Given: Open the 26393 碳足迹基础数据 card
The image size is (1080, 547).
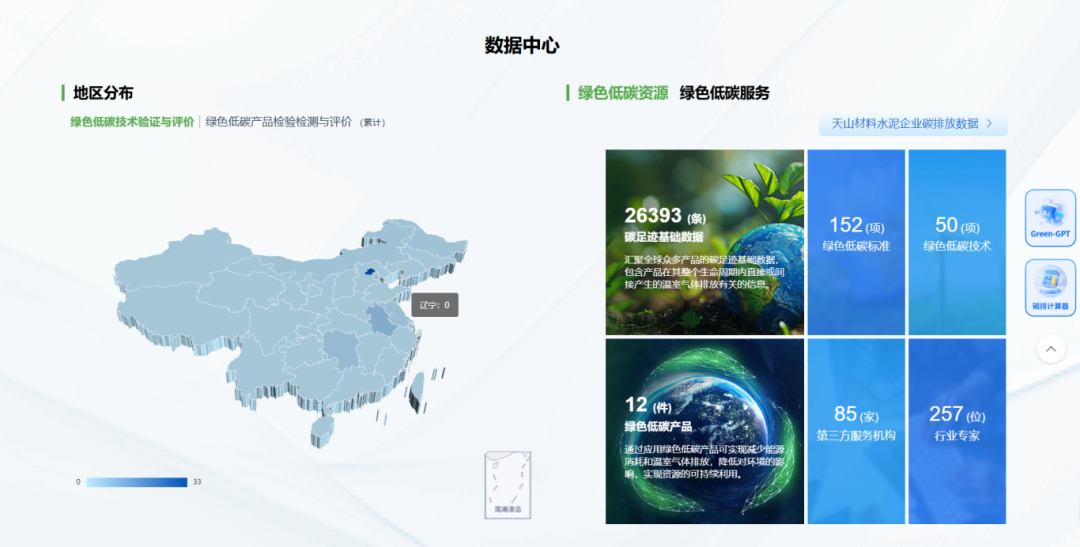Looking at the screenshot, I should pyautogui.click(x=704, y=242).
